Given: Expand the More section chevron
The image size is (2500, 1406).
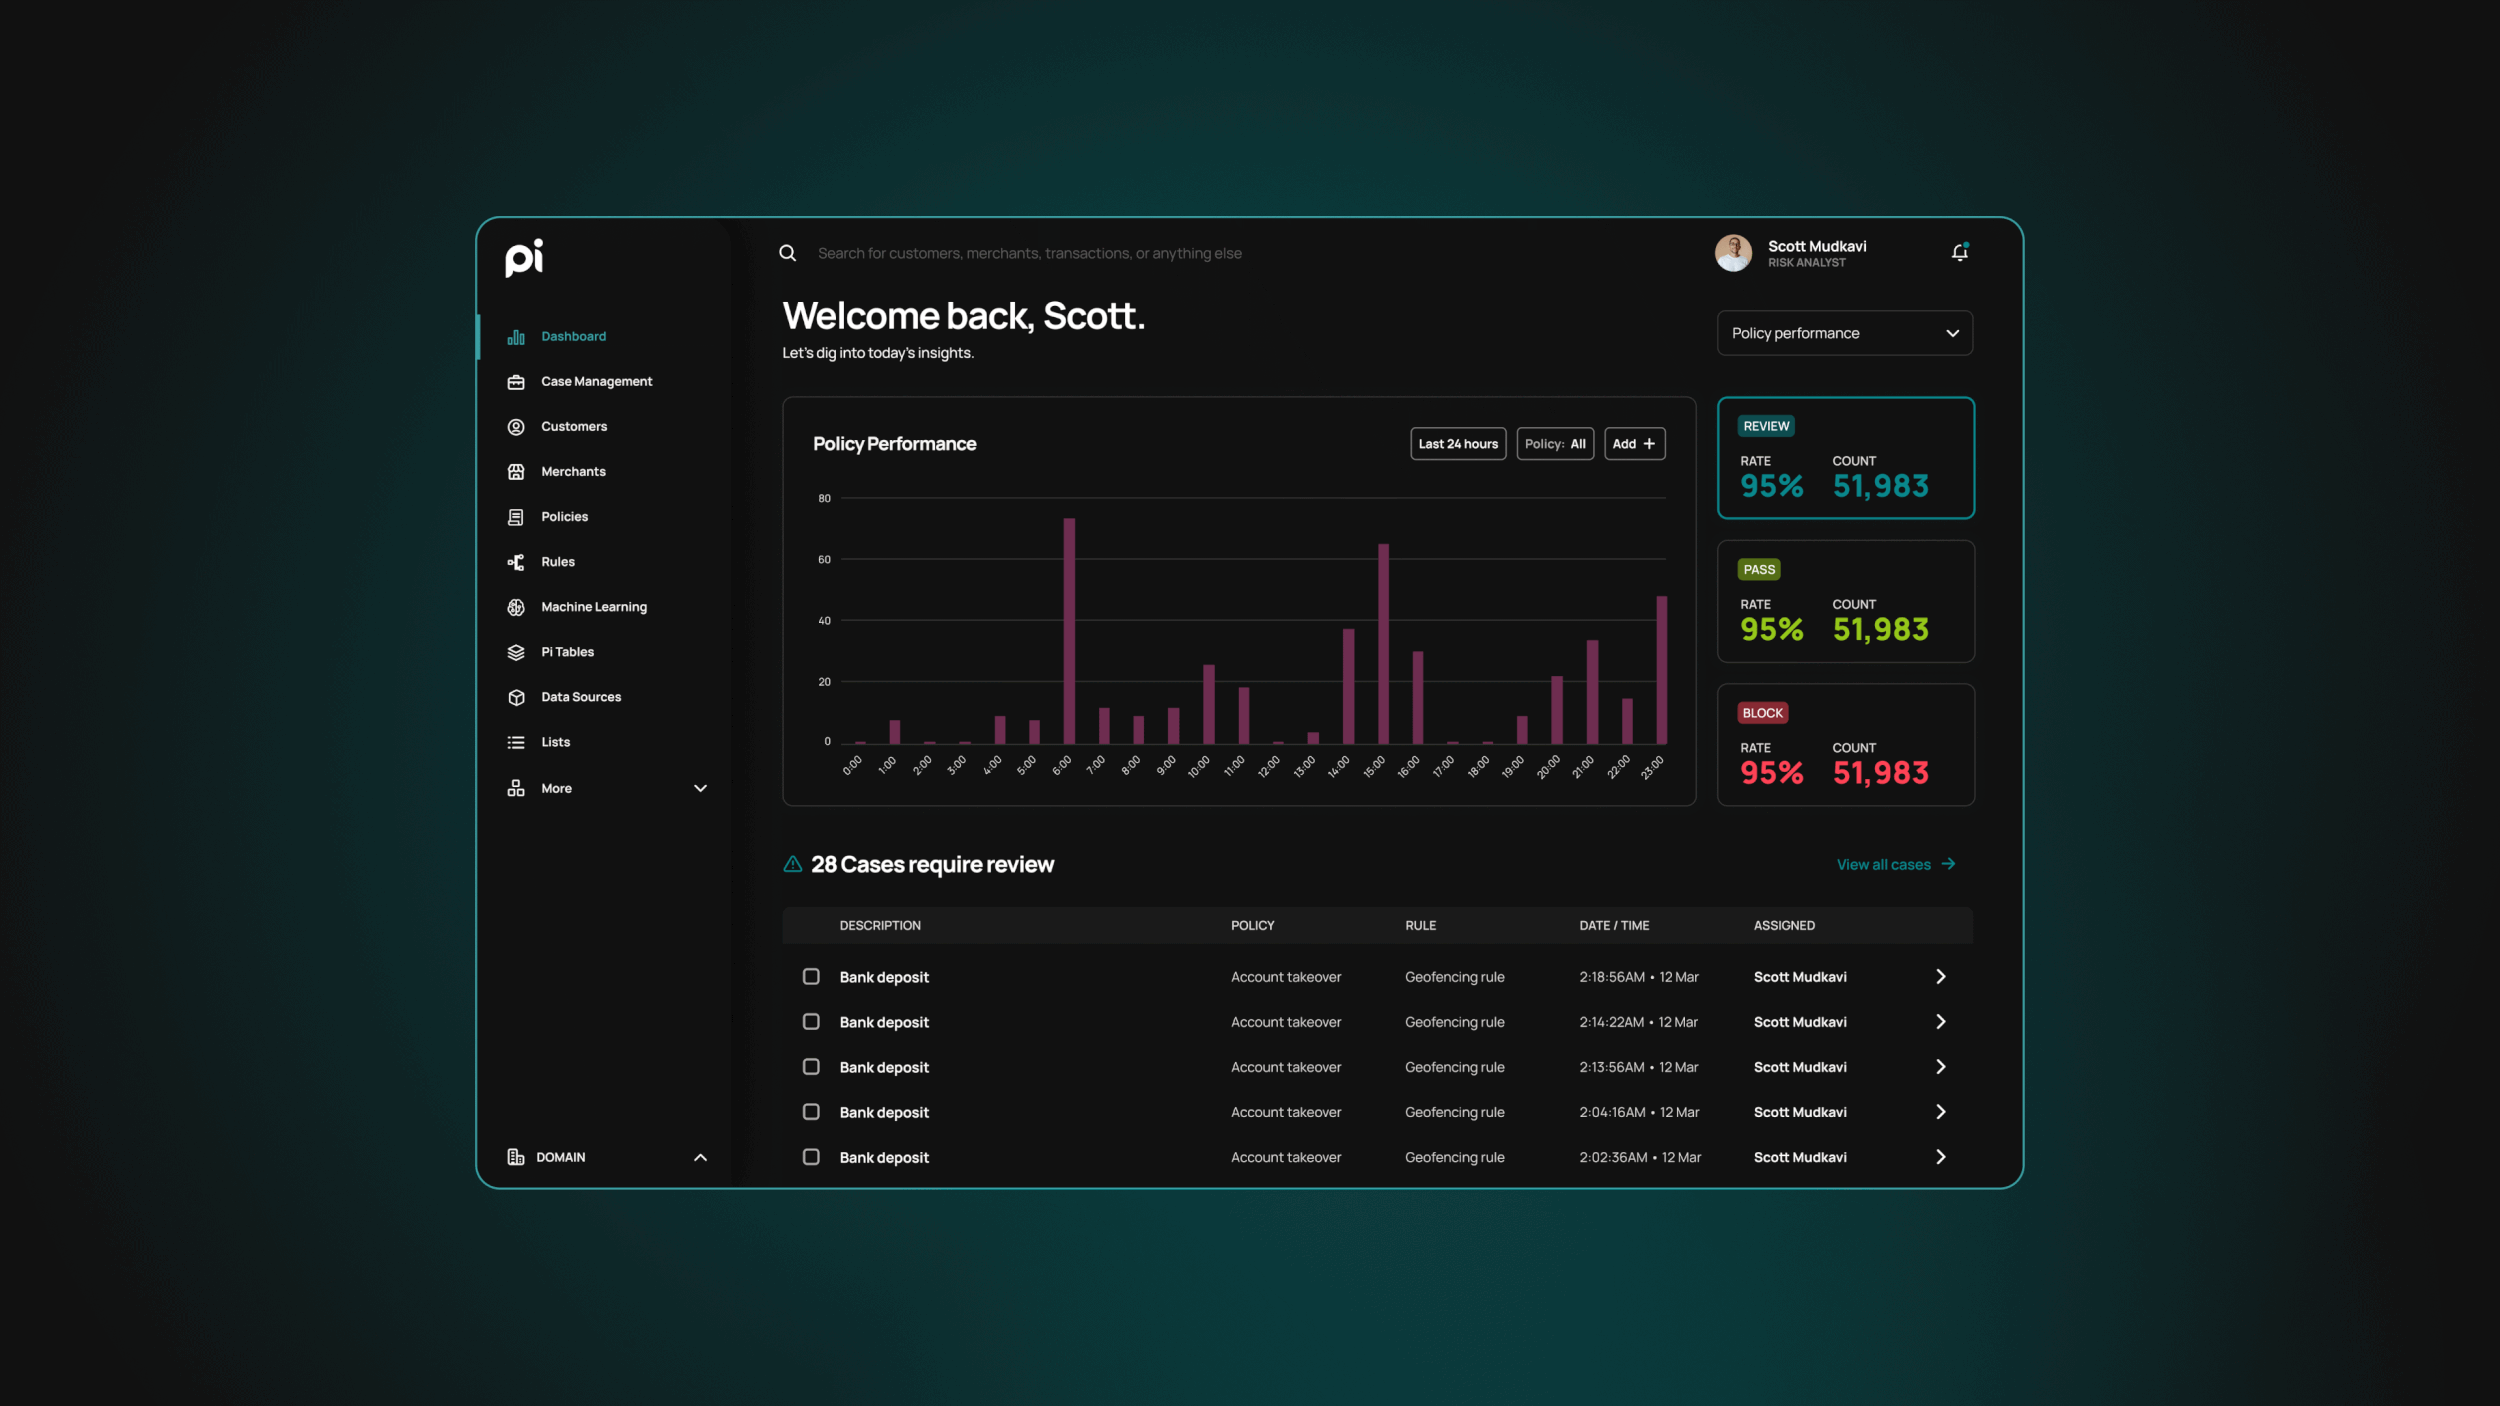Looking at the screenshot, I should click(700, 788).
